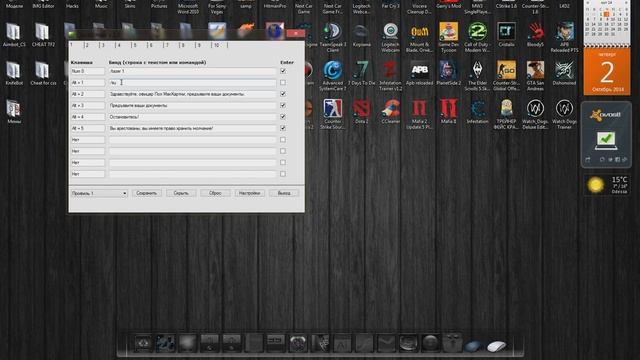Image resolution: width=640 pixels, height=360 pixels.
Task: Open the Настройки settings button
Action: point(249,193)
